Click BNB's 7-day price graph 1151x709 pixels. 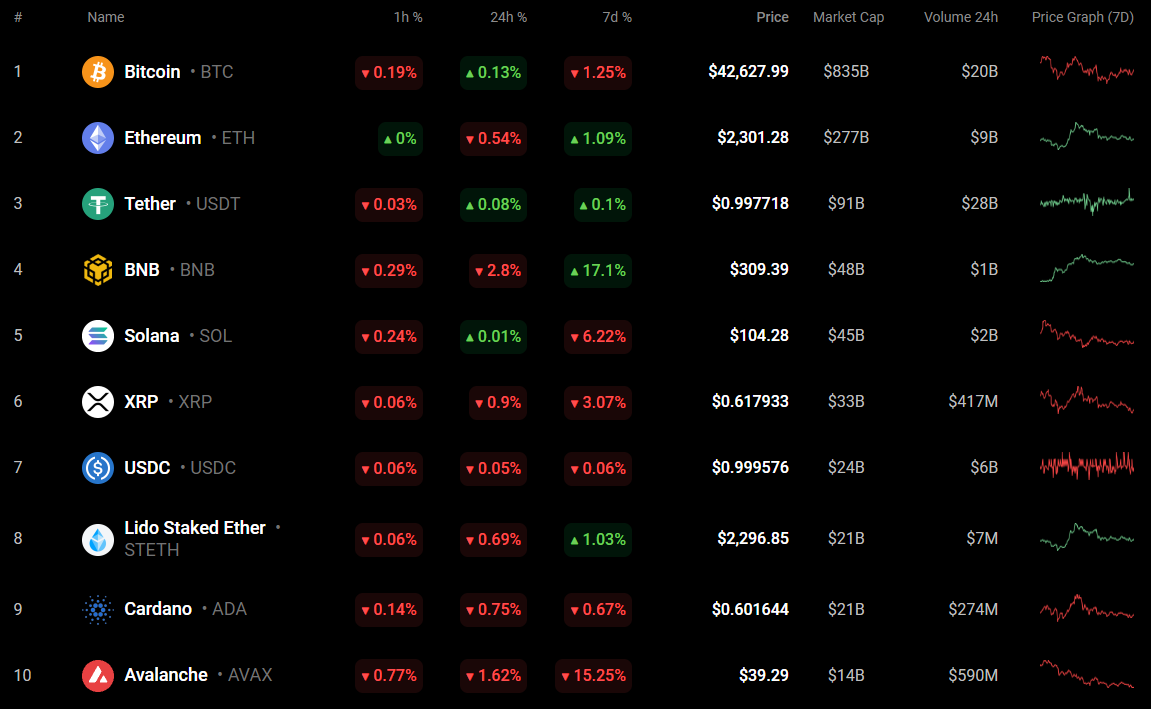[1087, 268]
